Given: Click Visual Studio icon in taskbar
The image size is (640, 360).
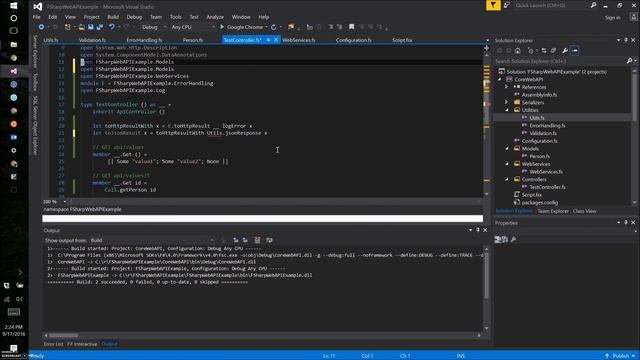Looking at the screenshot, I should pyautogui.click(x=13, y=71).
